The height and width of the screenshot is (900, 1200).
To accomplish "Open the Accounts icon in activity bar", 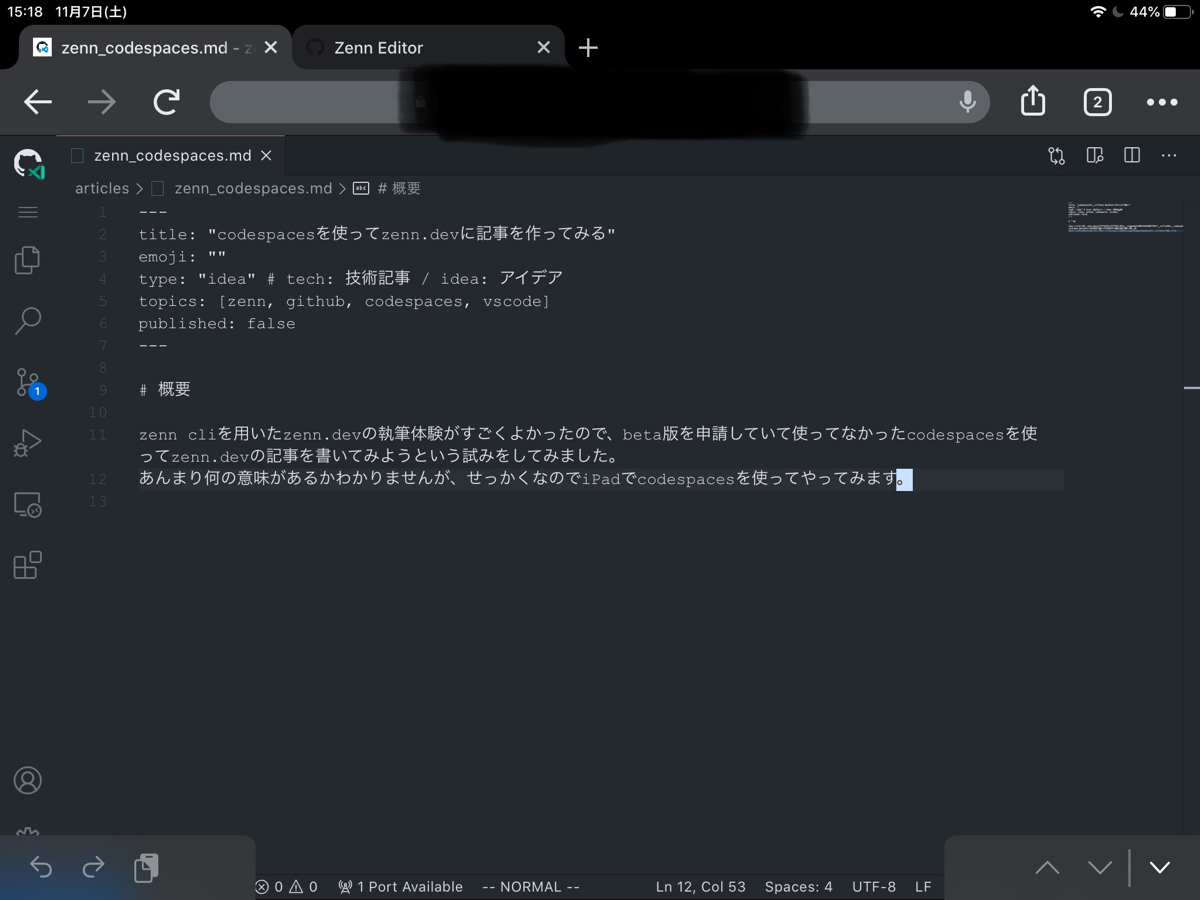I will [27, 780].
